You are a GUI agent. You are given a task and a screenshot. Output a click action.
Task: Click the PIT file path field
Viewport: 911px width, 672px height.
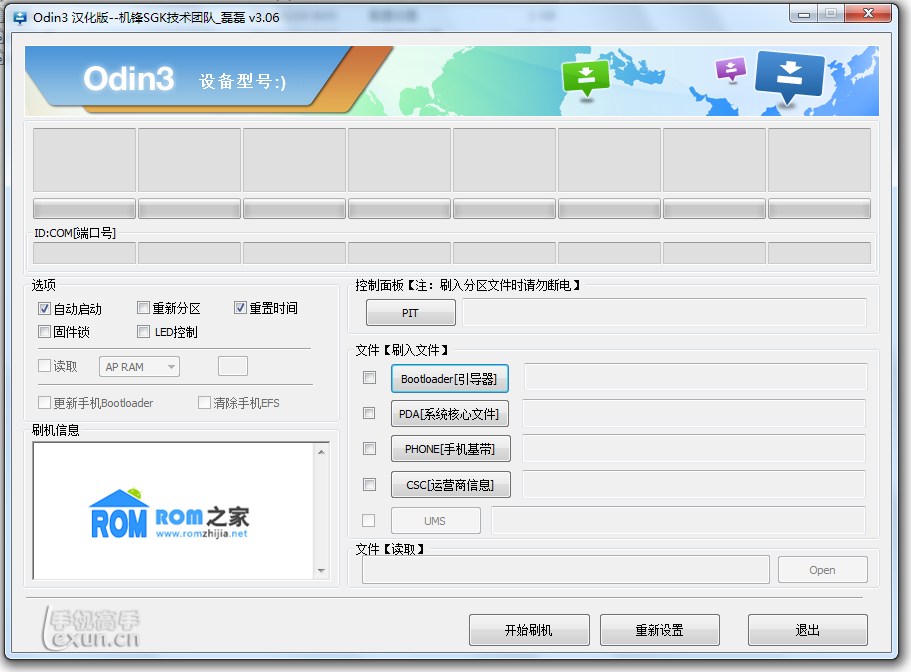pyautogui.click(x=664, y=312)
